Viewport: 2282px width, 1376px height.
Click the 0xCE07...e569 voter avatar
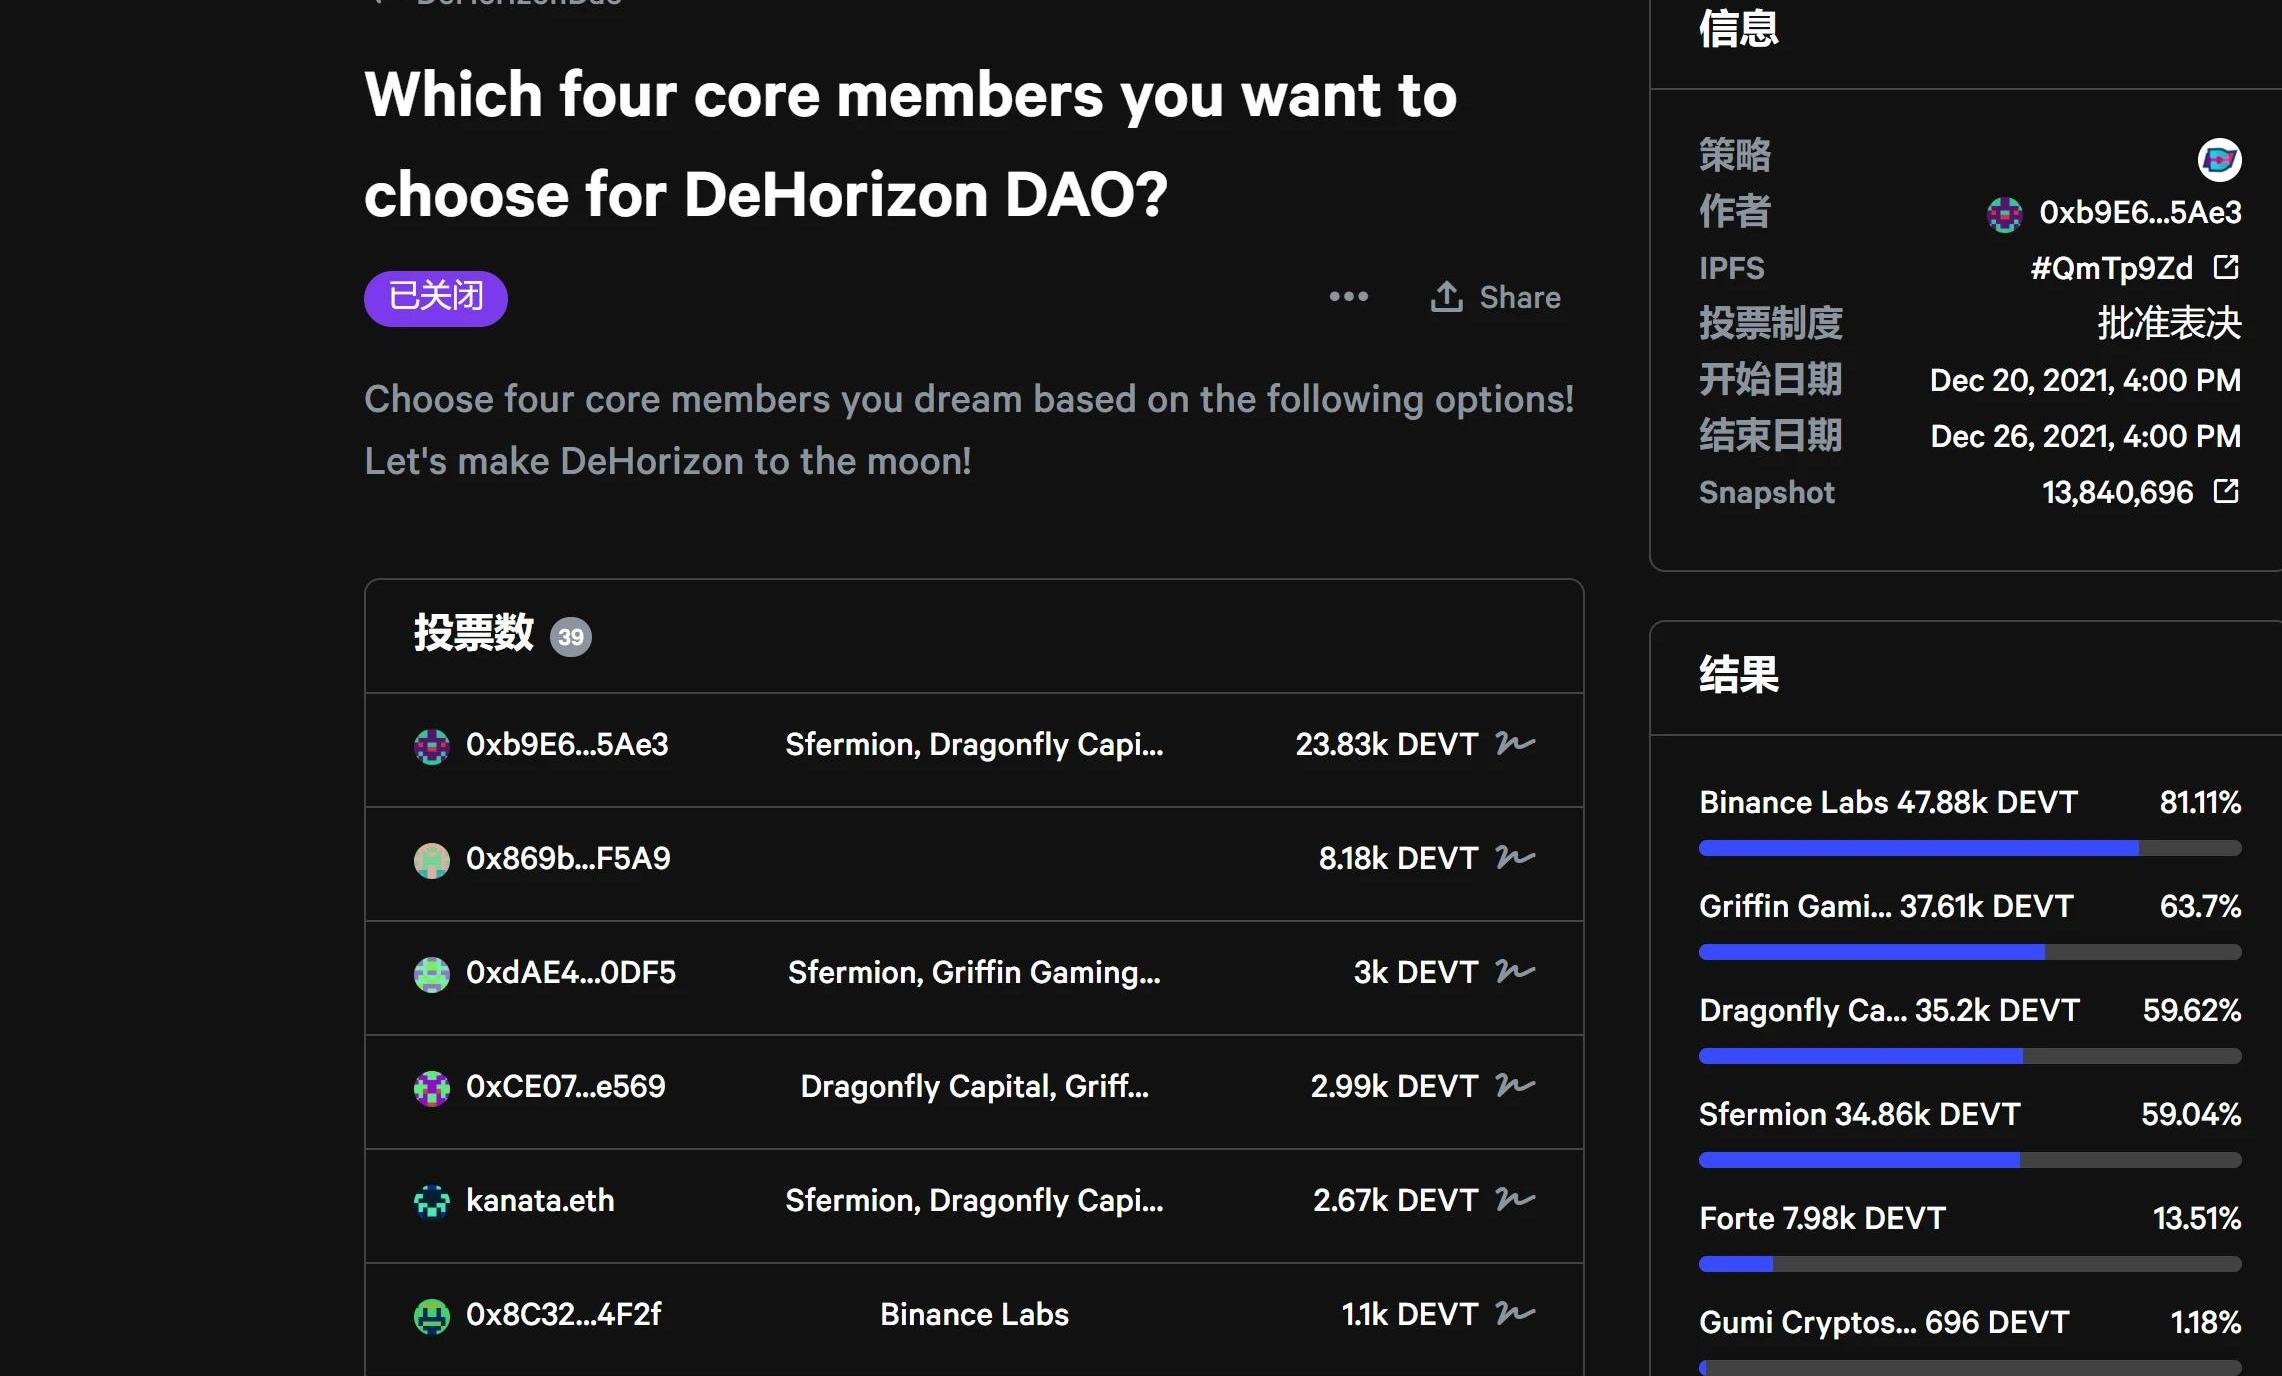coord(432,1087)
